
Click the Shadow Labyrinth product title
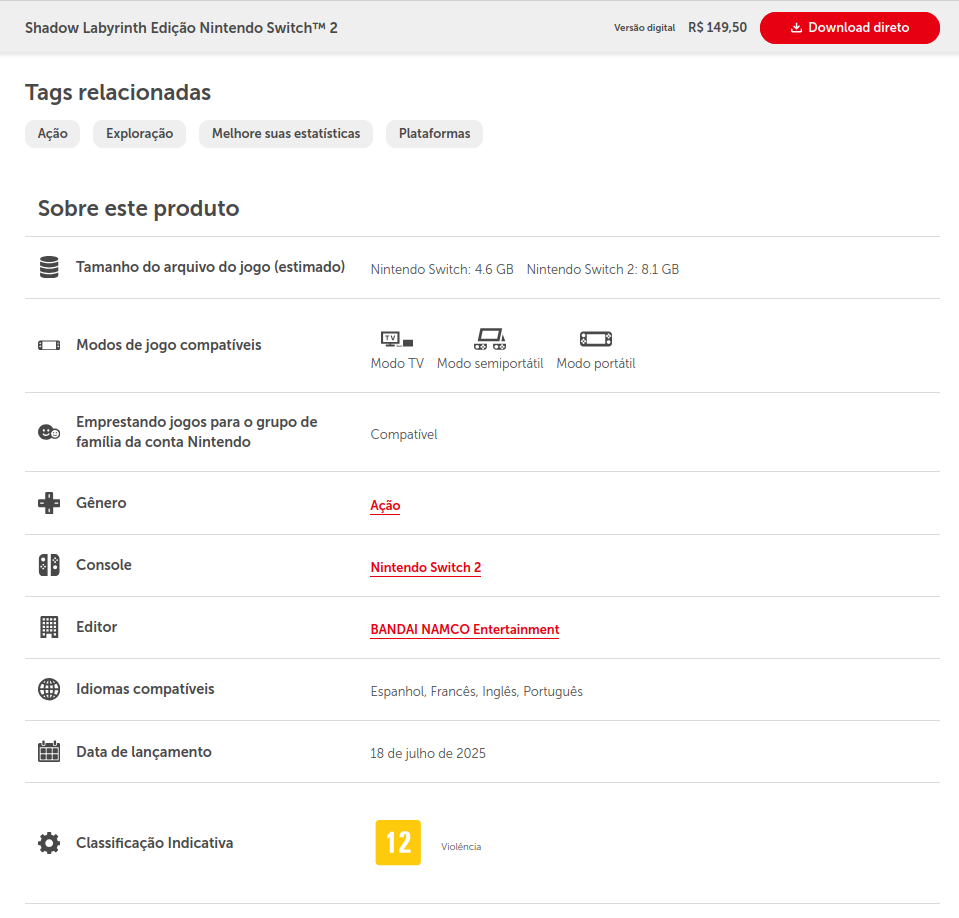(181, 28)
